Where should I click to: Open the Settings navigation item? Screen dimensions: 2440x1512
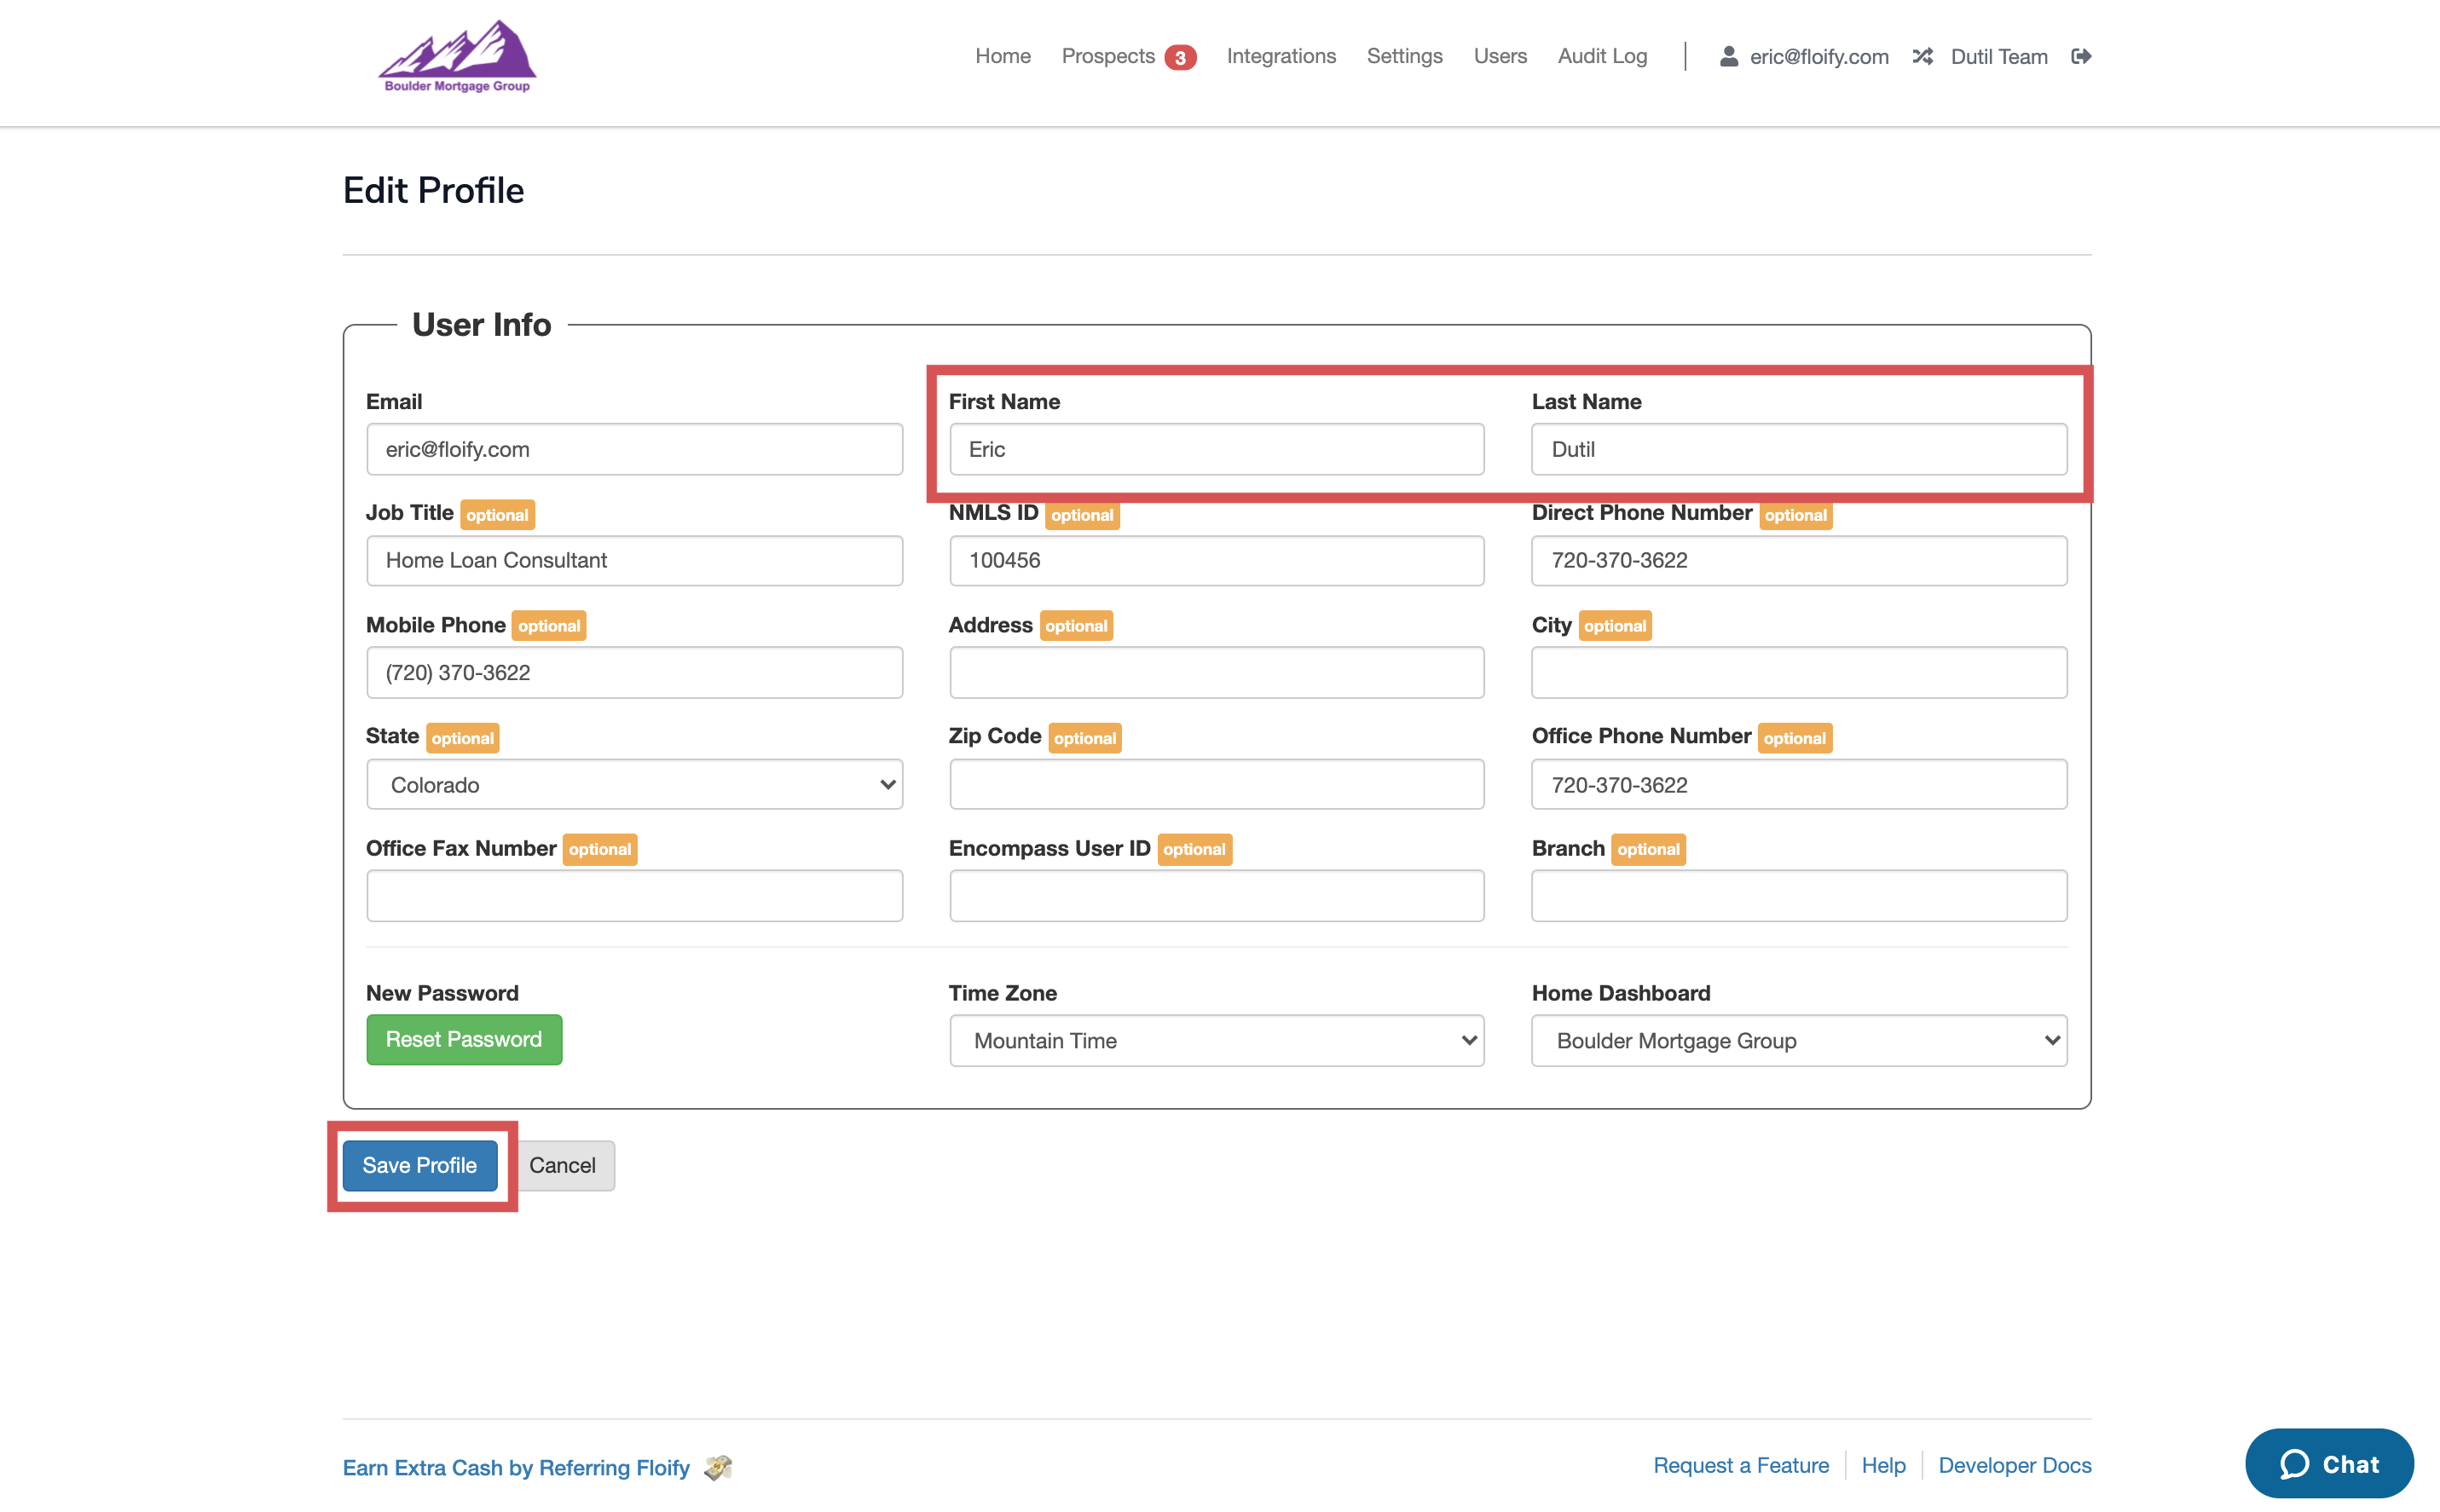pyautogui.click(x=1404, y=56)
